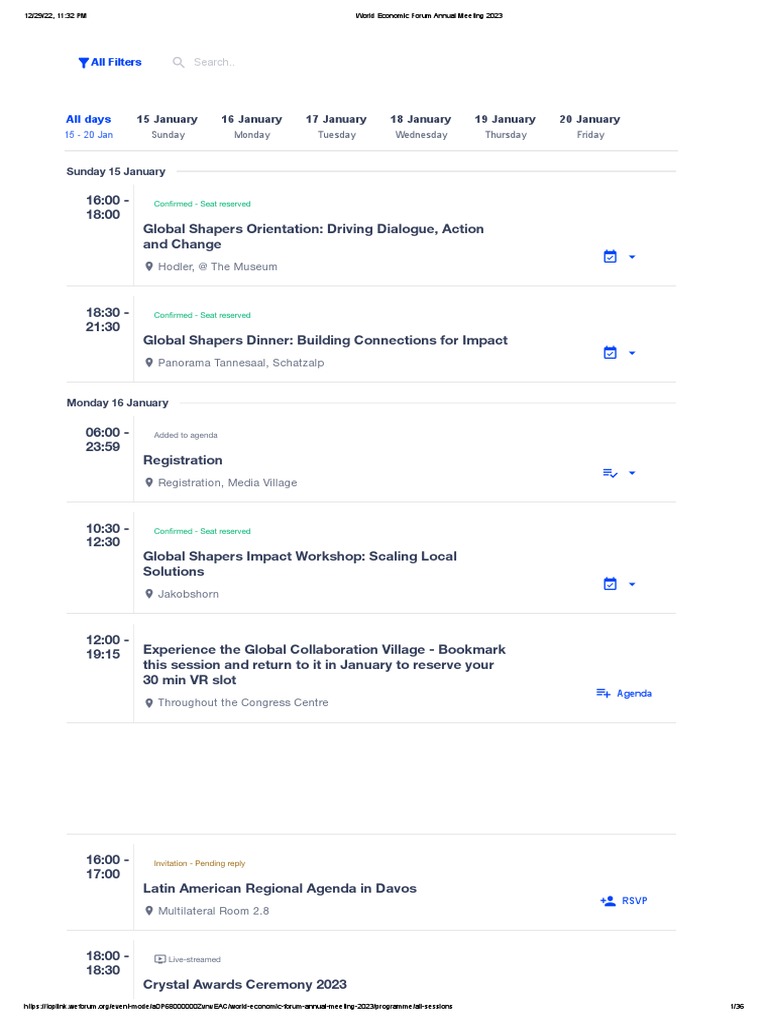Image resolution: width=768 pixels, height=1024 pixels.
Task: Switch to the All days tab
Action: (x=89, y=126)
